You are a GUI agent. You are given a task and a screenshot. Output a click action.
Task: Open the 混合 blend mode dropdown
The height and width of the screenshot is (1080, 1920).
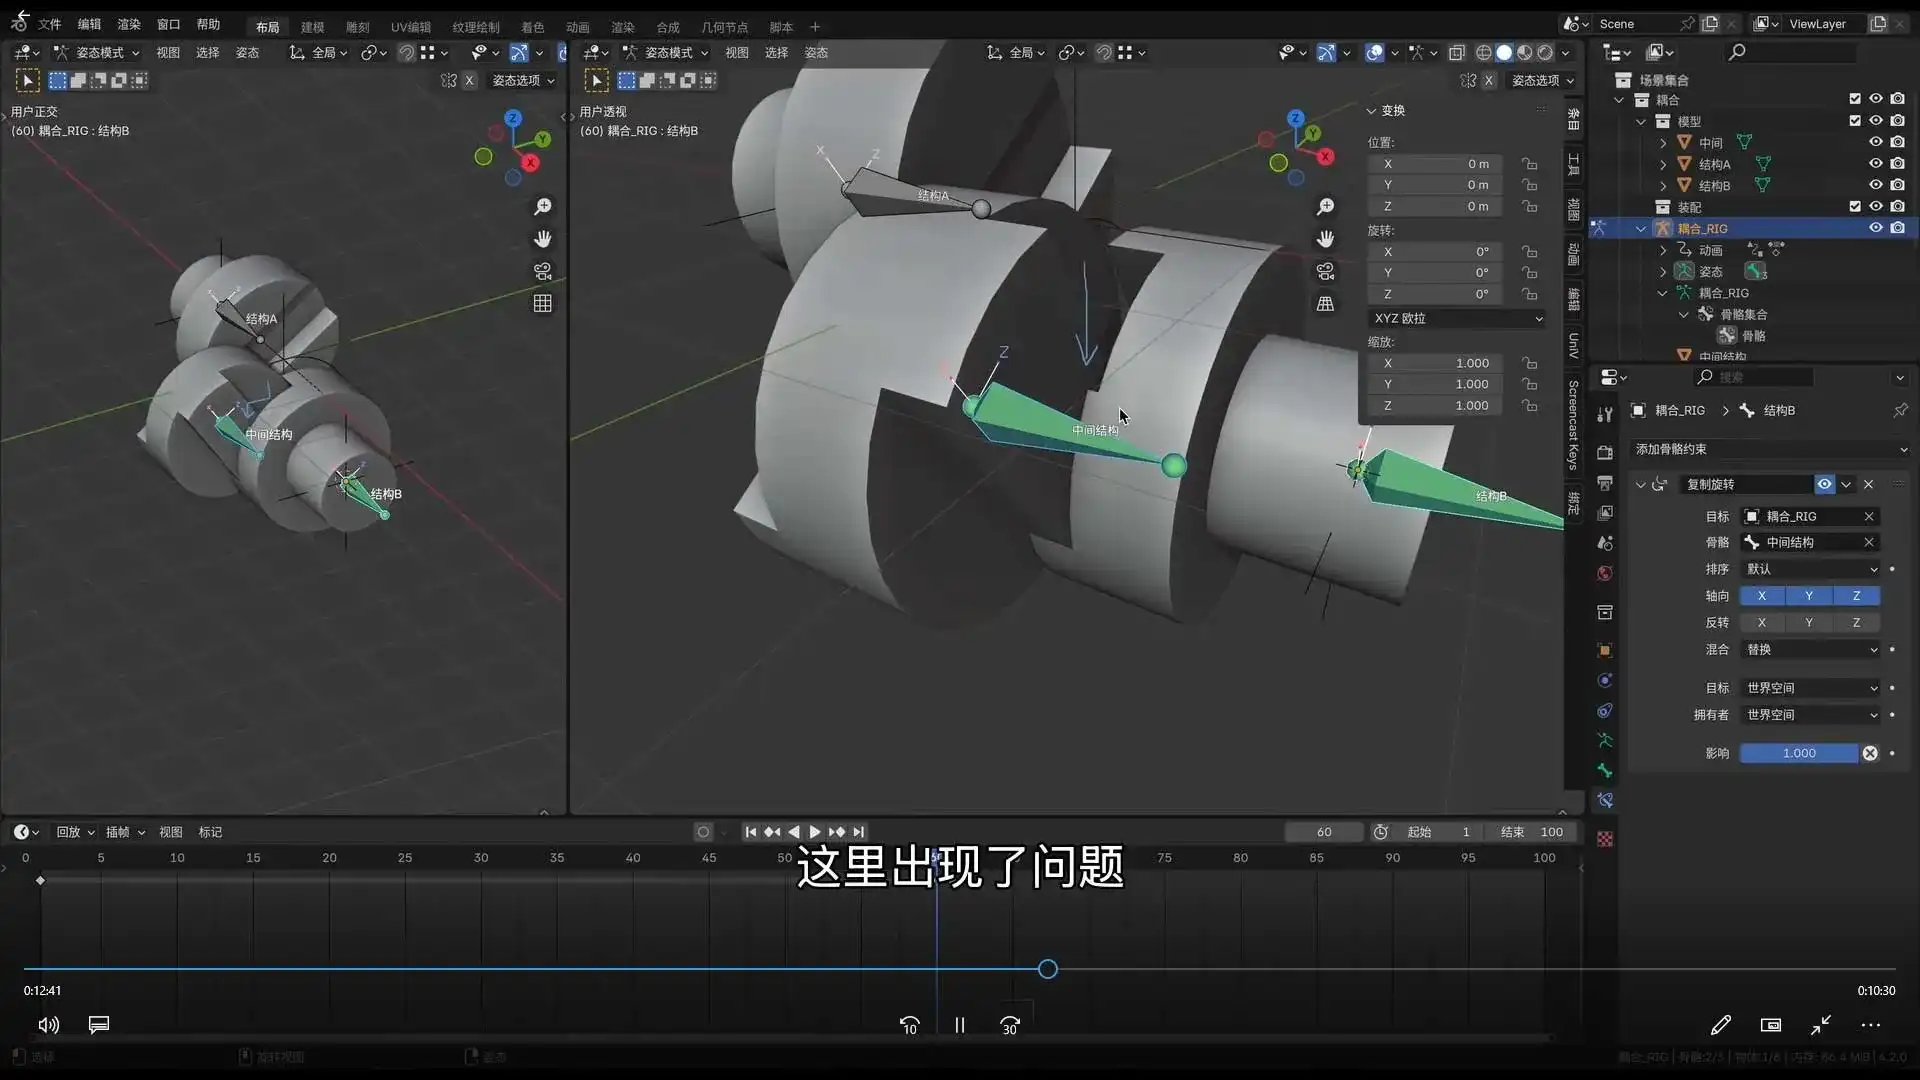tap(1810, 649)
